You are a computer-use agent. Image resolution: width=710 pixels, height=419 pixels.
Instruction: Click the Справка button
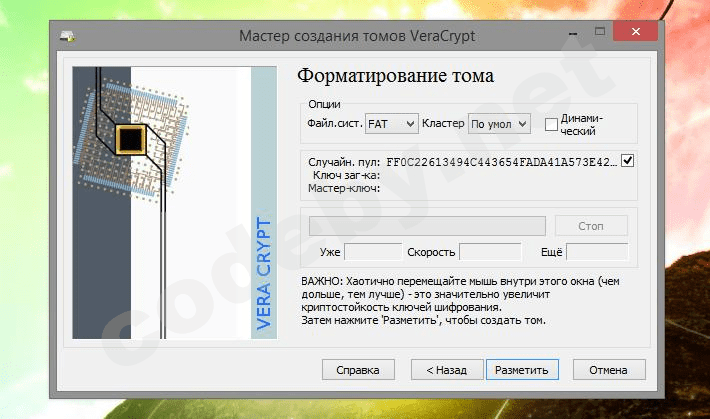[358, 370]
